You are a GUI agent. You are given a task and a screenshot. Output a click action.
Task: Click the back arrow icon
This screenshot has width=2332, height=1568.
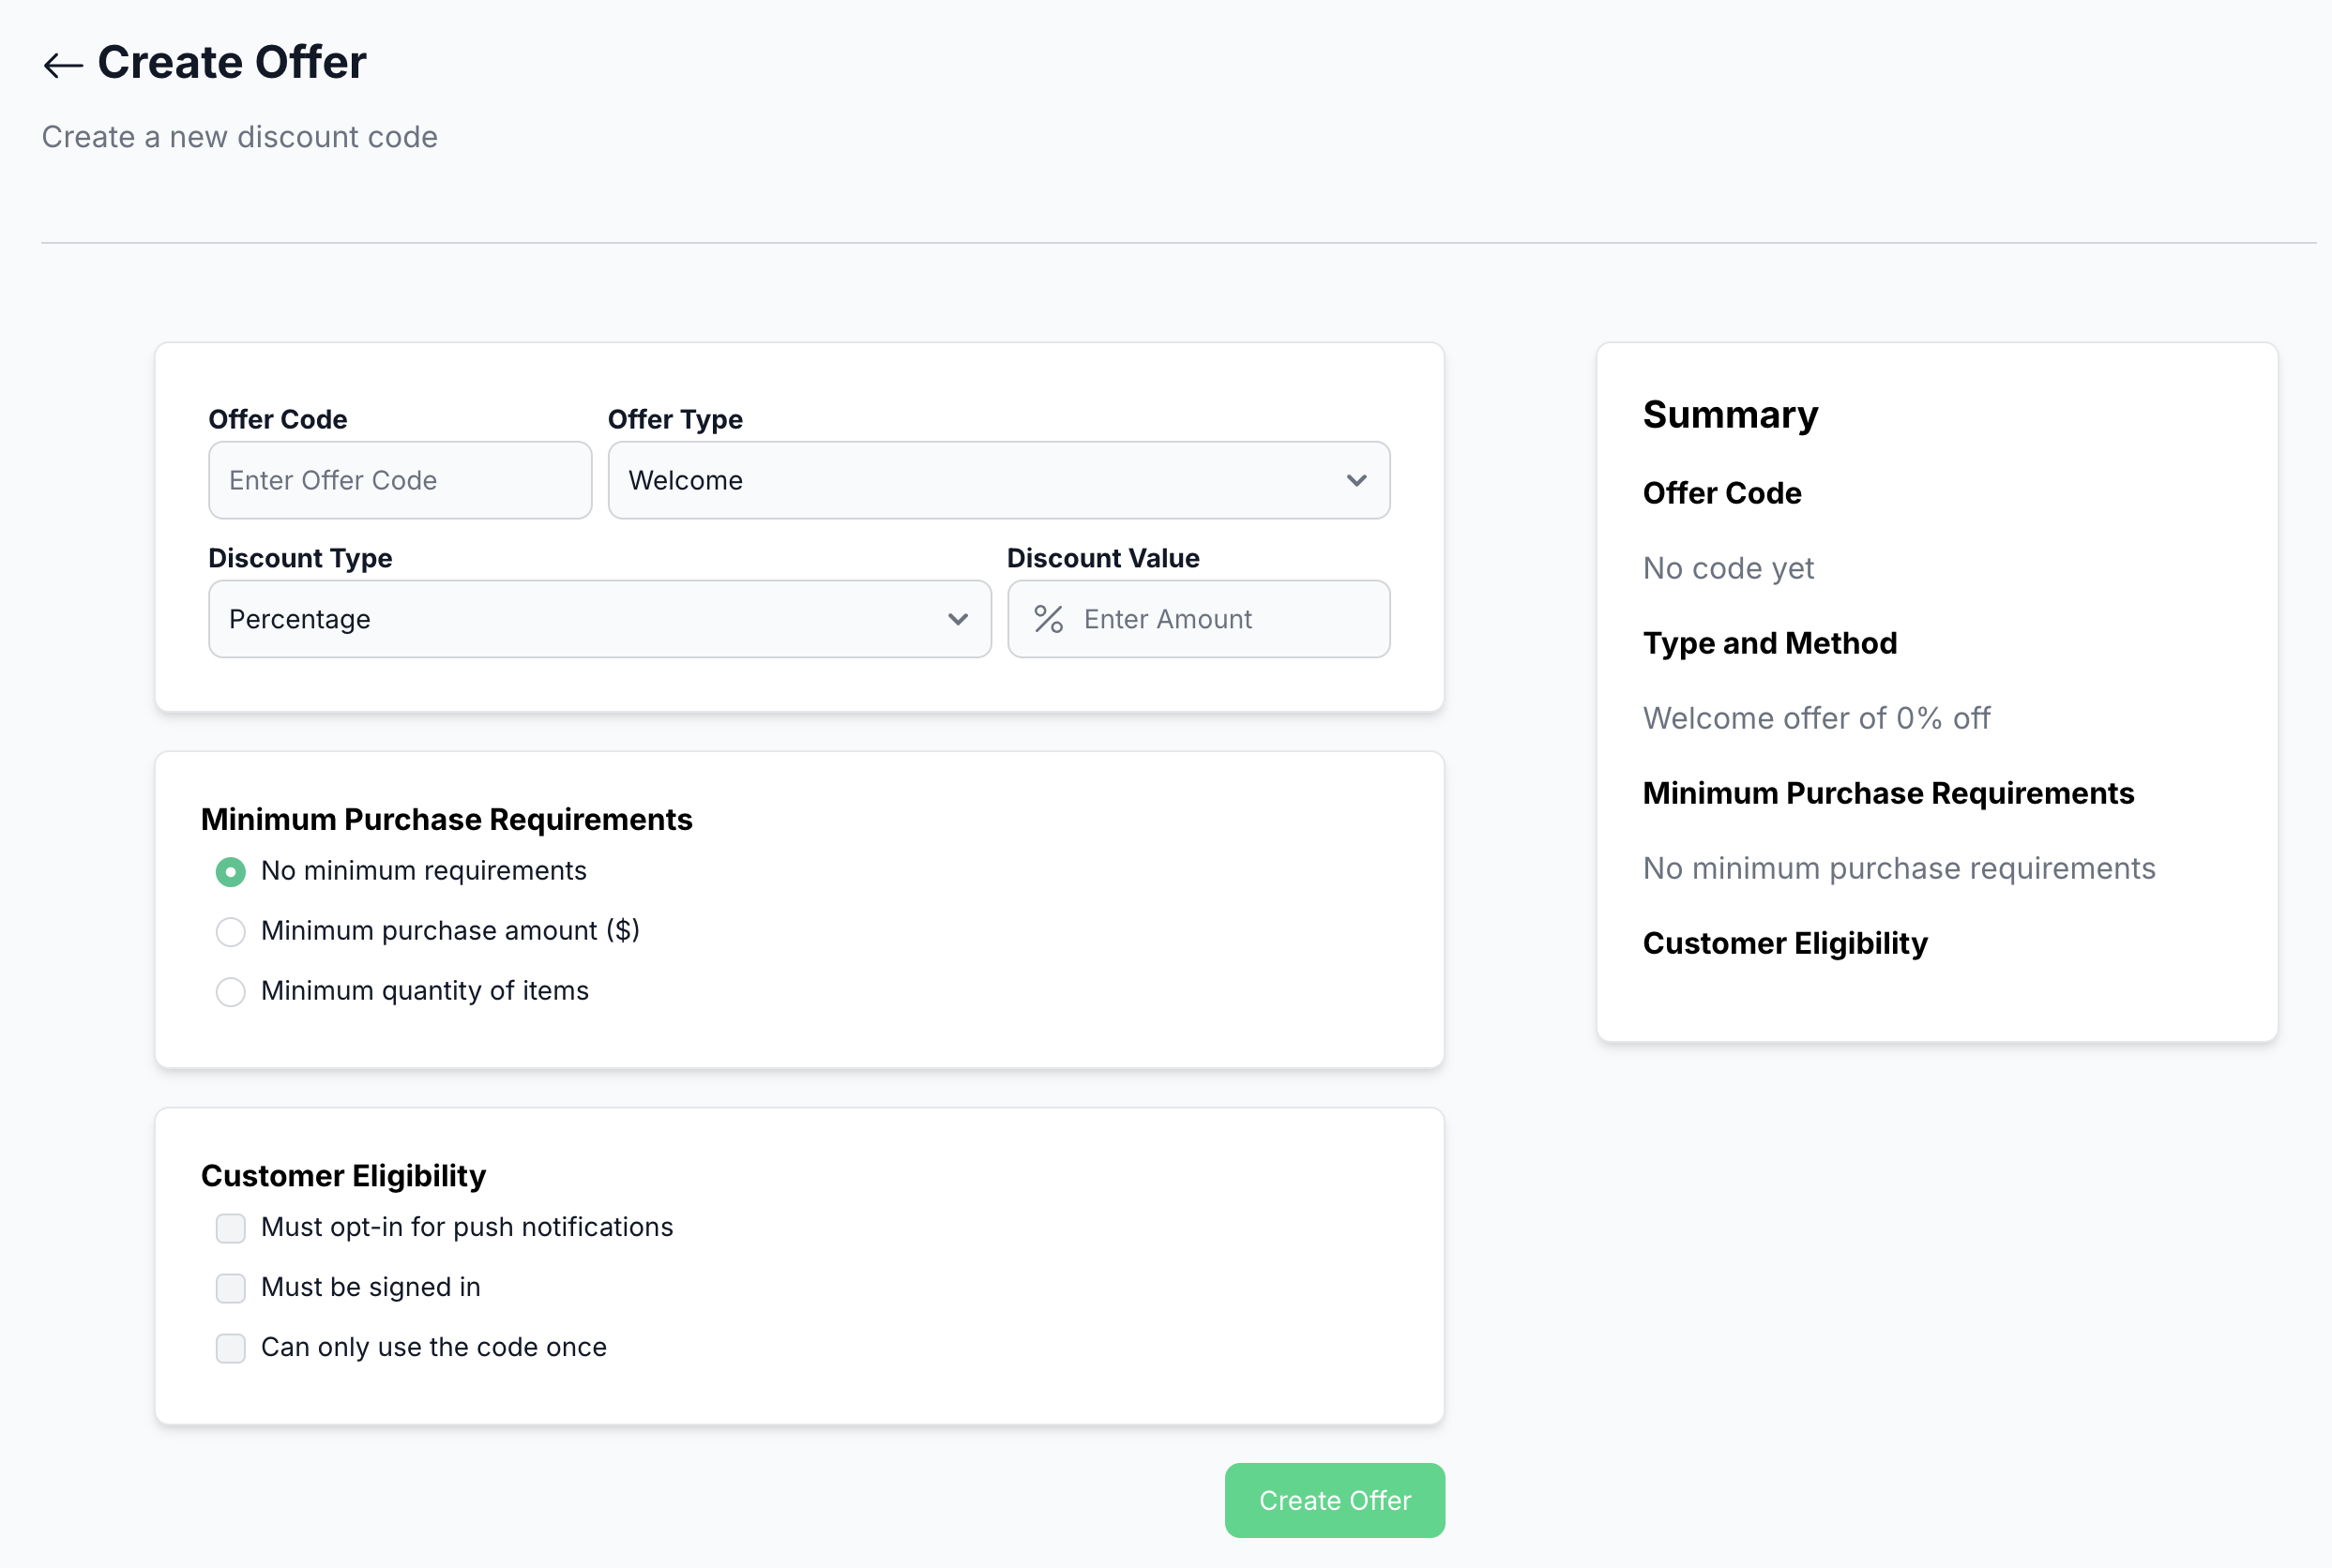click(62, 65)
